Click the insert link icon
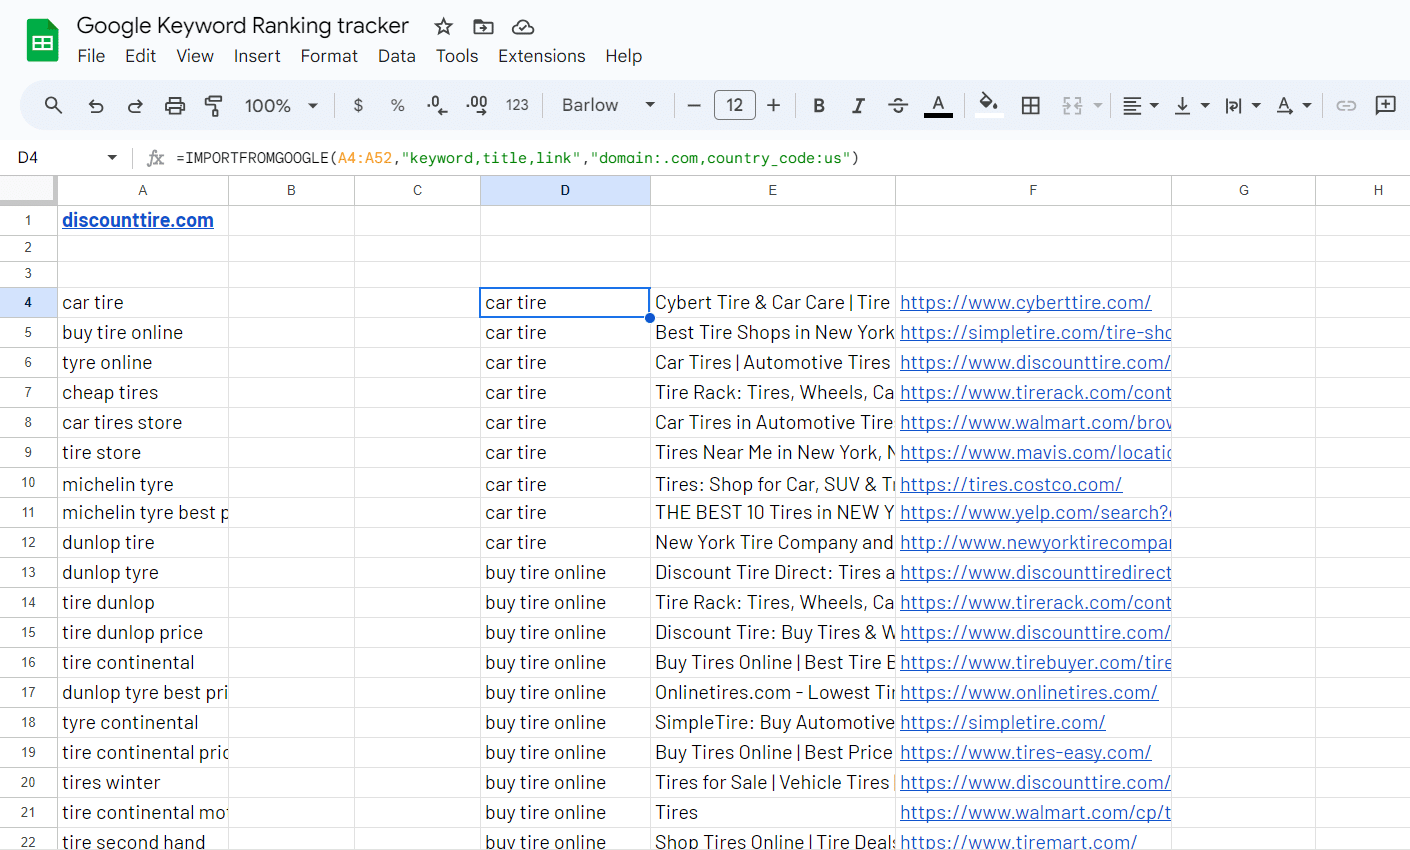Screen dimensions: 1410x850 [1346, 106]
